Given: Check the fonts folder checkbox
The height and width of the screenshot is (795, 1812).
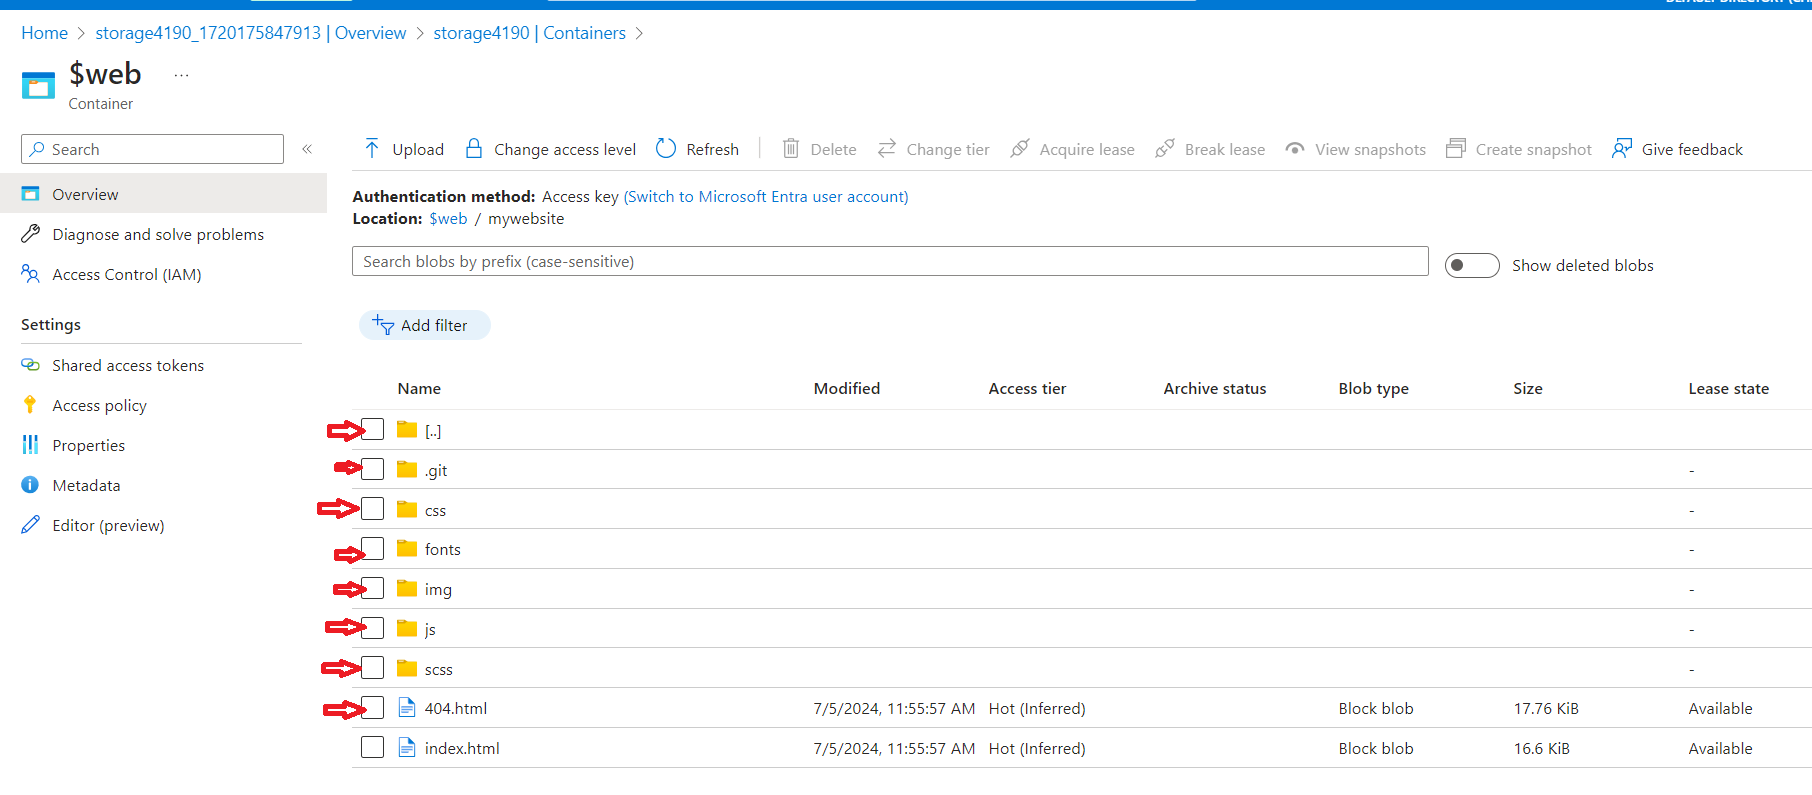Looking at the screenshot, I should (373, 549).
